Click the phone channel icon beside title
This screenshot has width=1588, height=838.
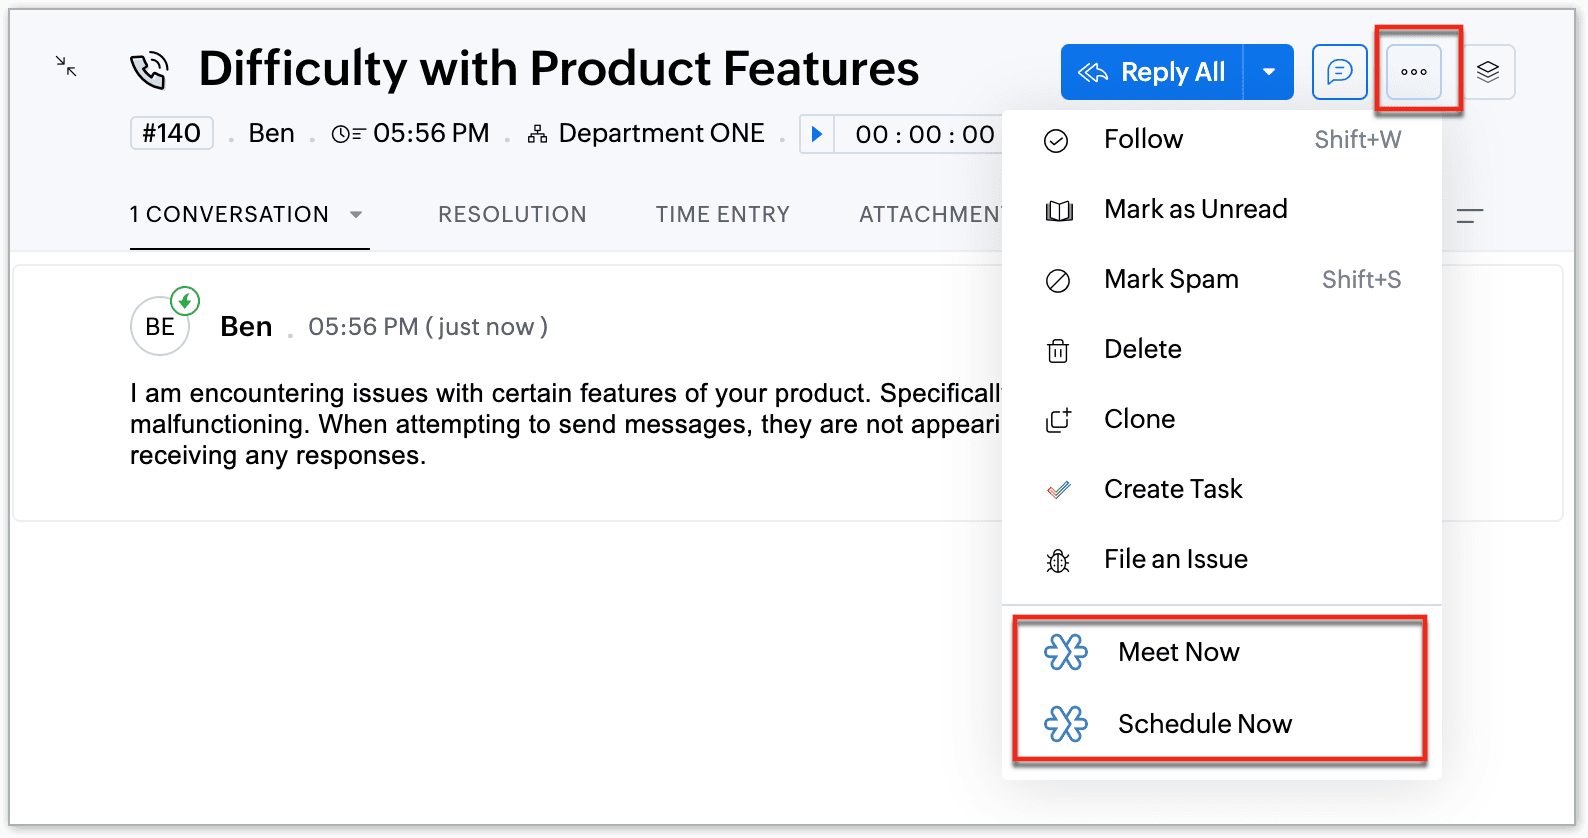click(x=149, y=71)
